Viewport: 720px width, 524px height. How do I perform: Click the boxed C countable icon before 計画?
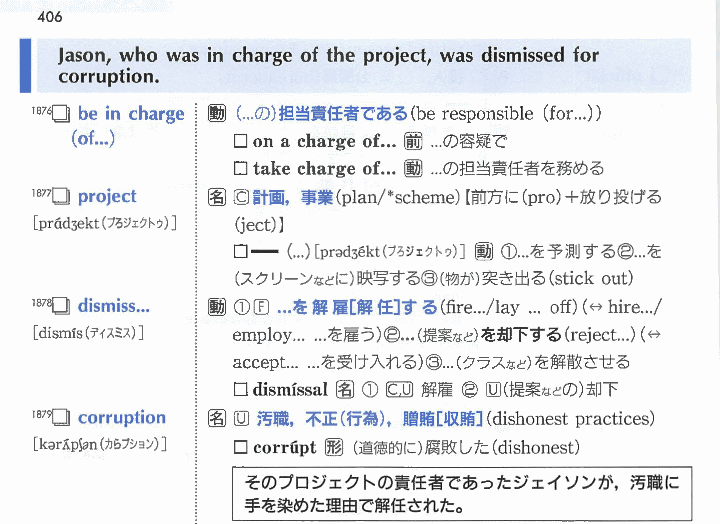pyautogui.click(x=240, y=197)
